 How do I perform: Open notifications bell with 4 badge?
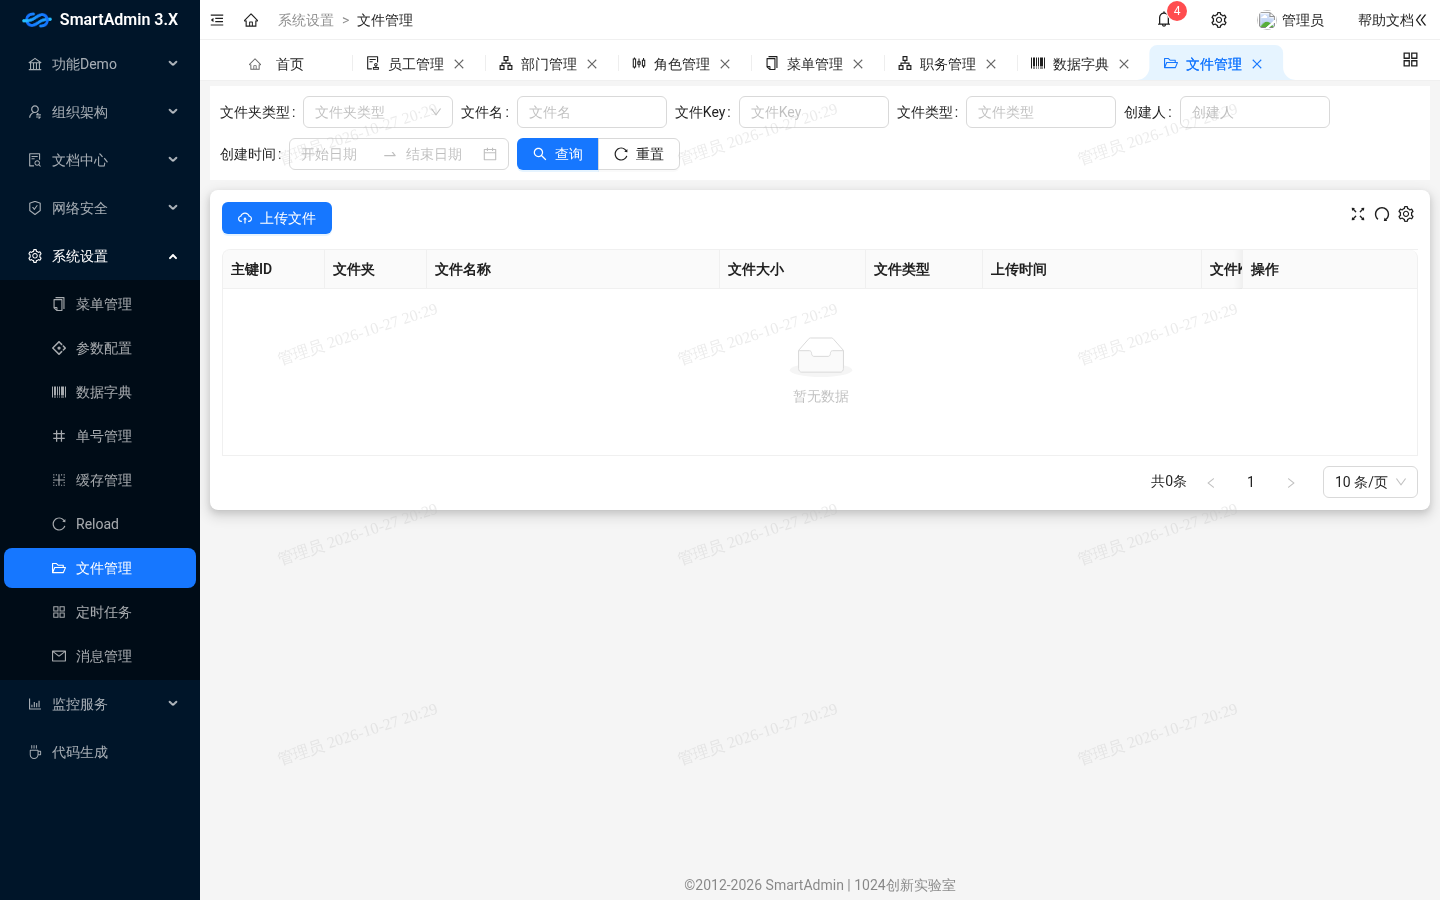[1164, 20]
